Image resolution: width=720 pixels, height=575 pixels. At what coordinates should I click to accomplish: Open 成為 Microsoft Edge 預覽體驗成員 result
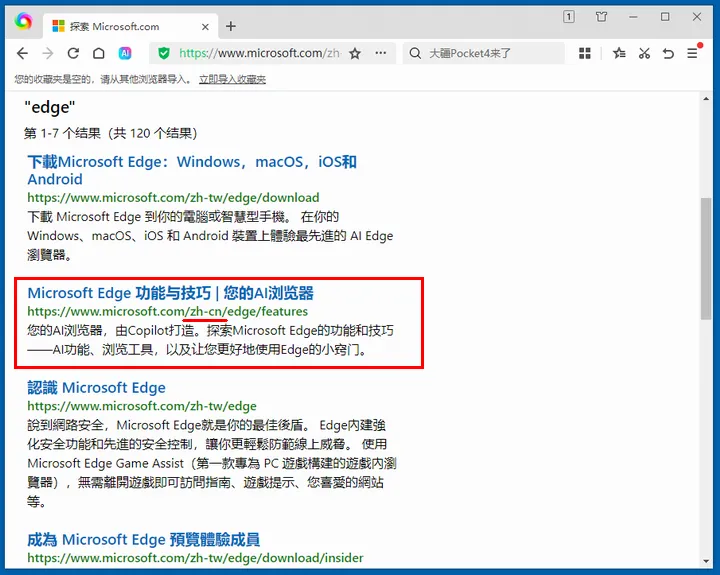pyautogui.click(x=143, y=539)
